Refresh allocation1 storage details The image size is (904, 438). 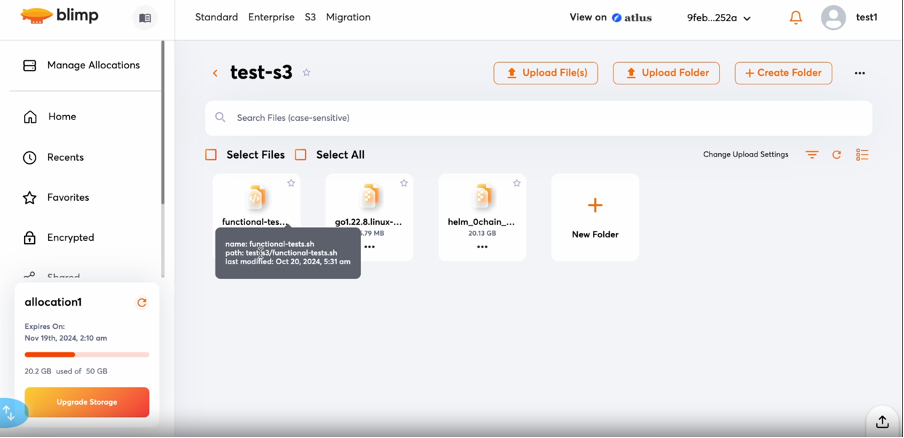click(142, 302)
